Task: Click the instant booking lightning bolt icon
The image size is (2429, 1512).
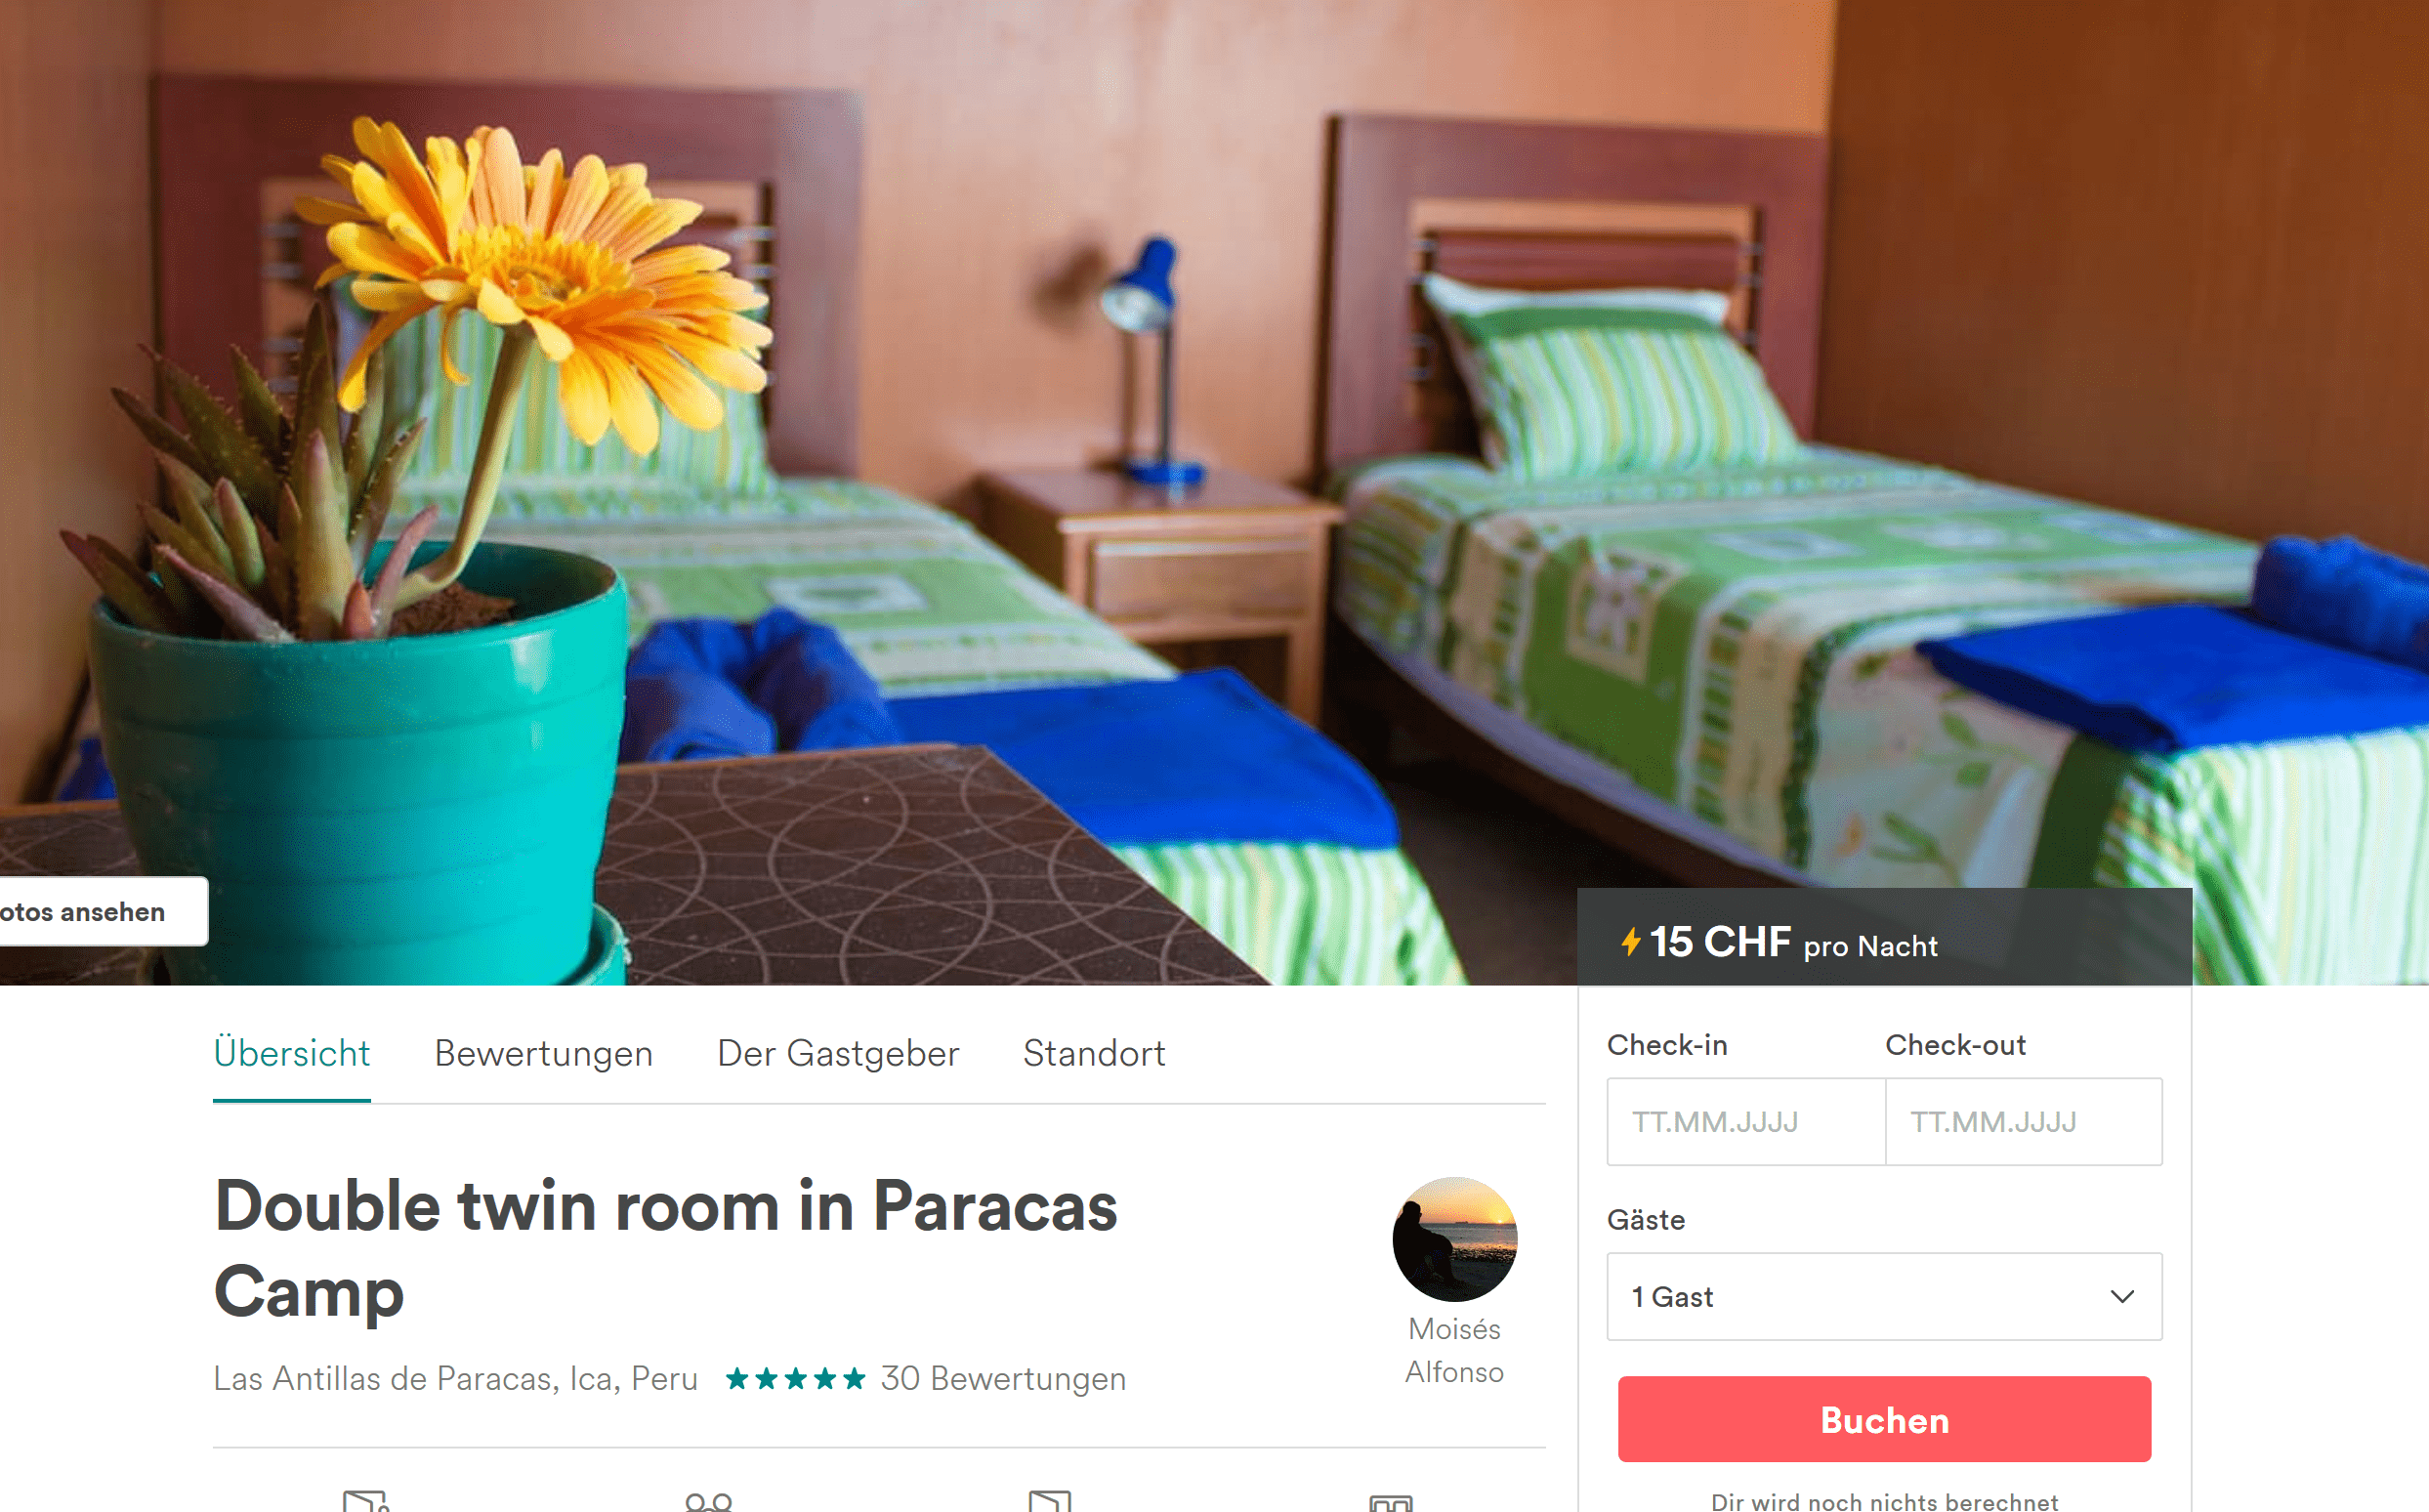Action: (x=1630, y=941)
